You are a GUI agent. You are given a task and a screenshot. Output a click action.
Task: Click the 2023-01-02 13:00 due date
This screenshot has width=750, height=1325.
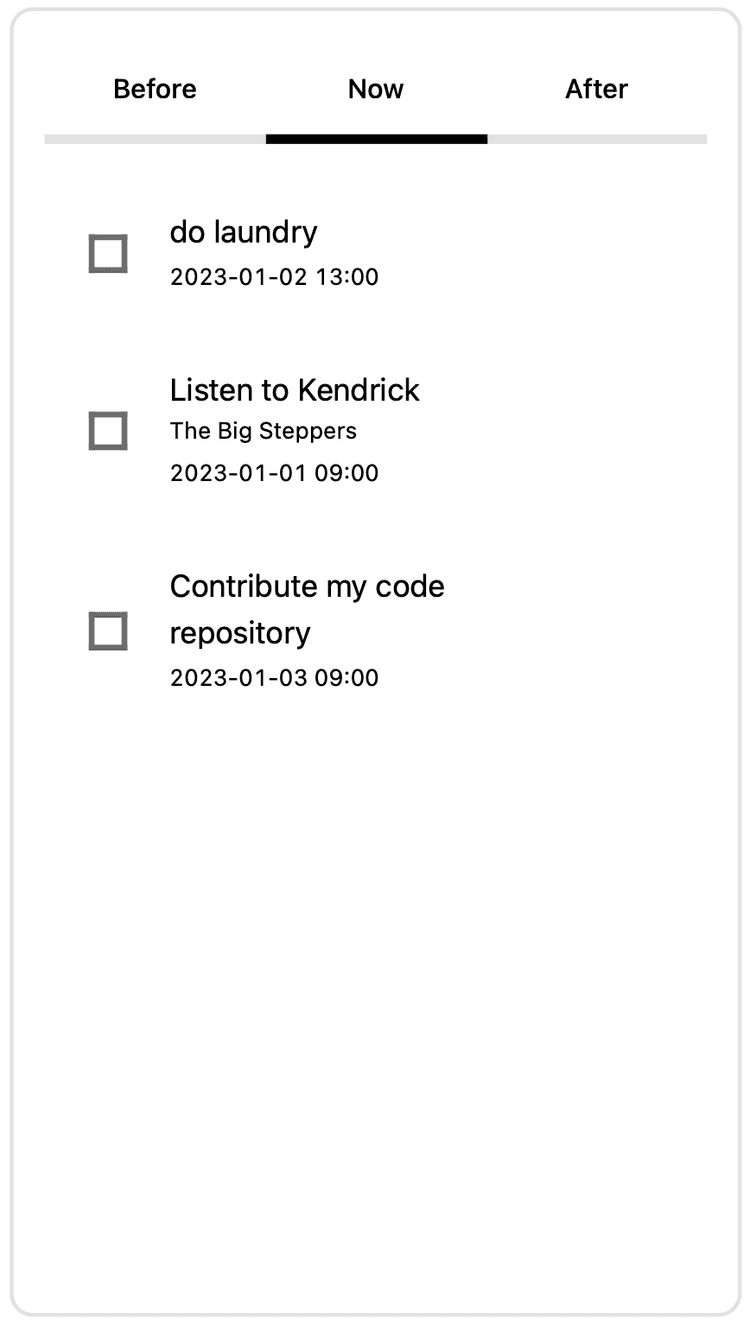(274, 277)
